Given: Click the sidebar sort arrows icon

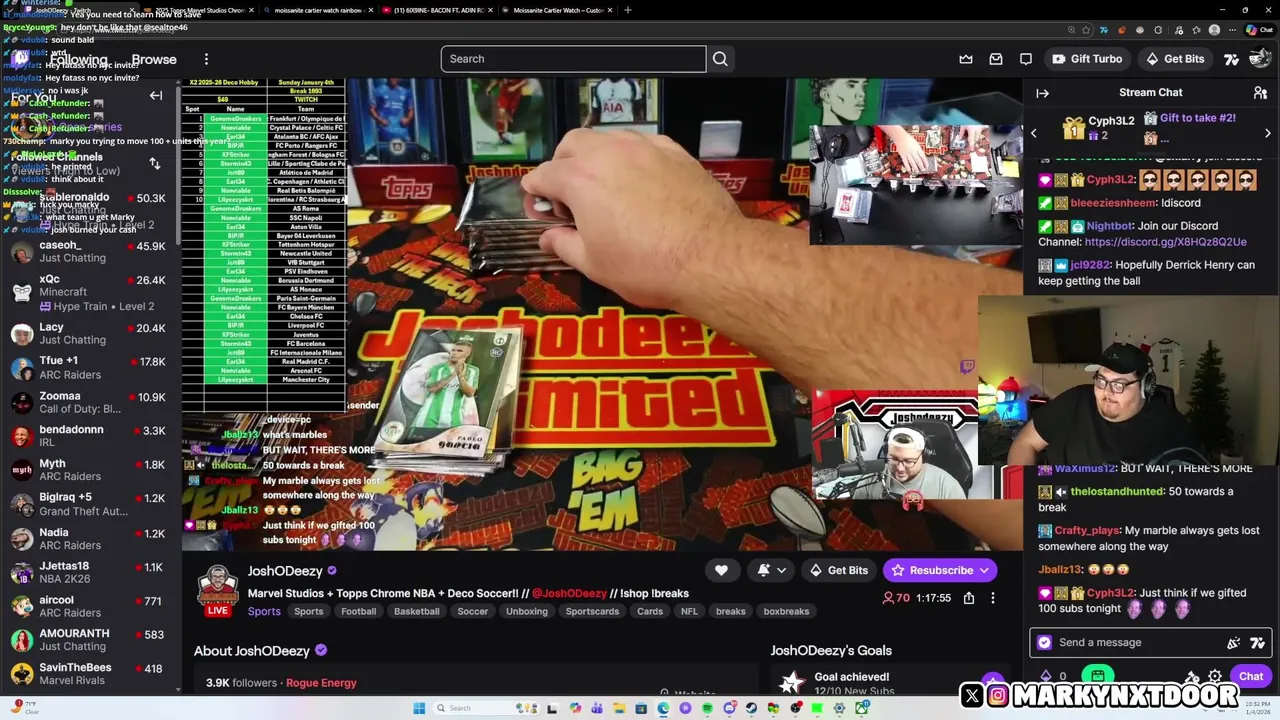Looking at the screenshot, I should (x=155, y=163).
